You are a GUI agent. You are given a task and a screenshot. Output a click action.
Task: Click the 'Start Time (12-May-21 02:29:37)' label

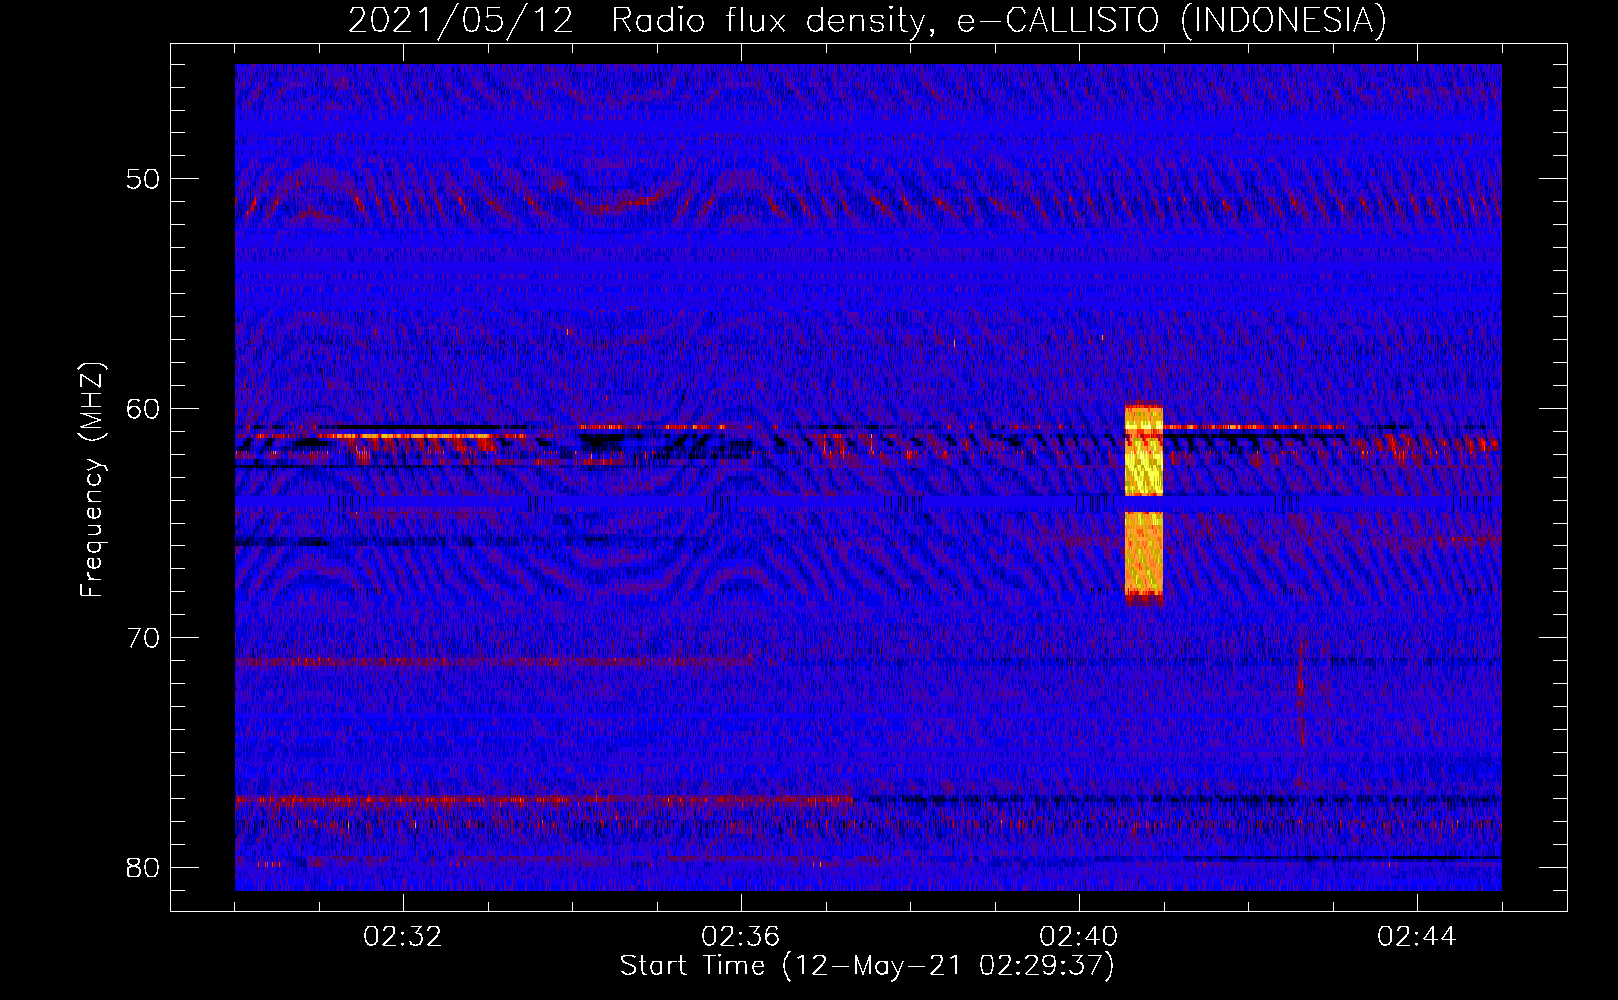point(867,966)
